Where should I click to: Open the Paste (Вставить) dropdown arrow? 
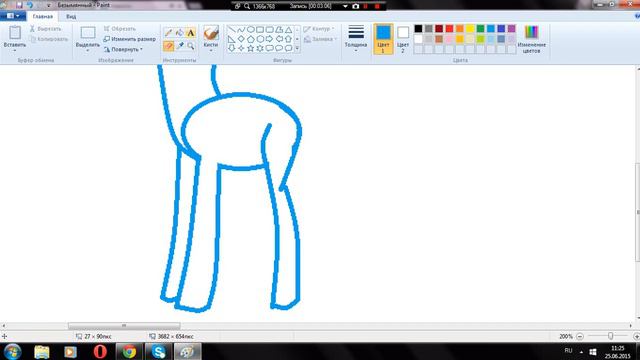[x=15, y=51]
